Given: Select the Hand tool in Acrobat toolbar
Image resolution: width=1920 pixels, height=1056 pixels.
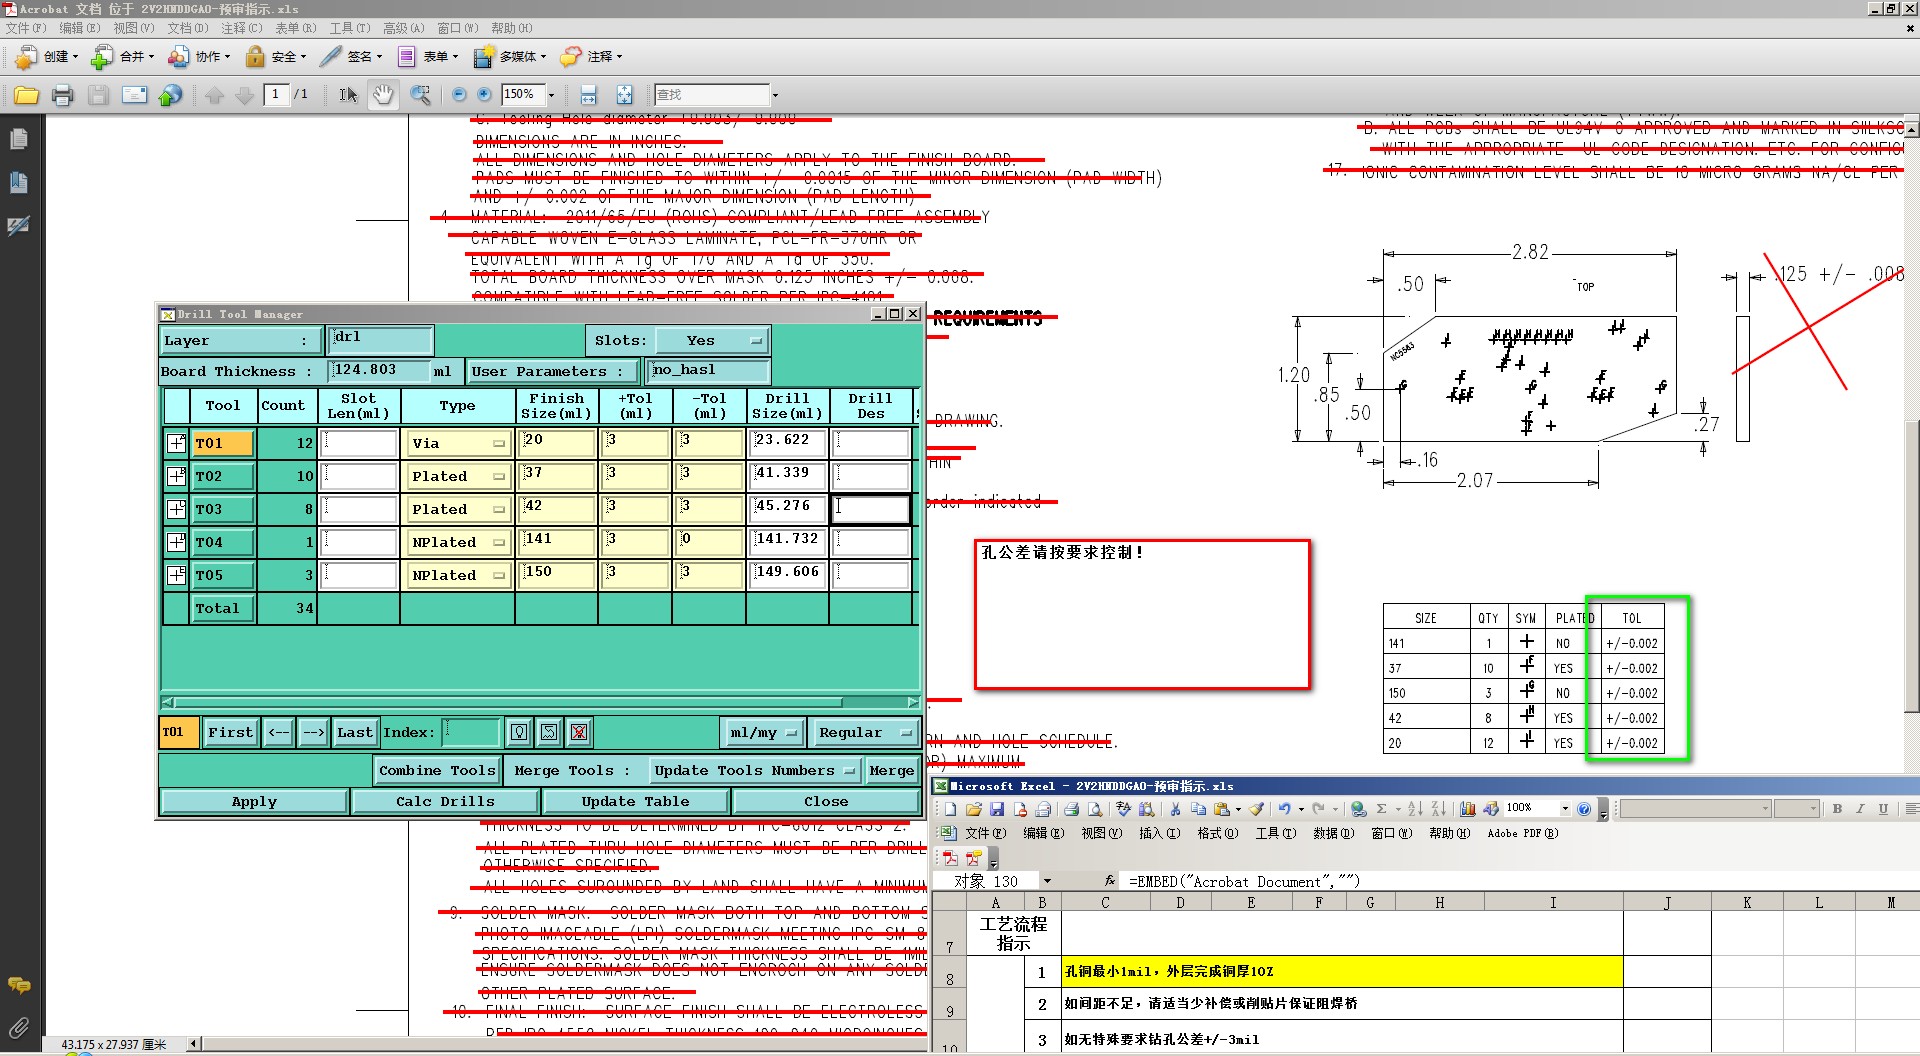Looking at the screenshot, I should [x=383, y=95].
